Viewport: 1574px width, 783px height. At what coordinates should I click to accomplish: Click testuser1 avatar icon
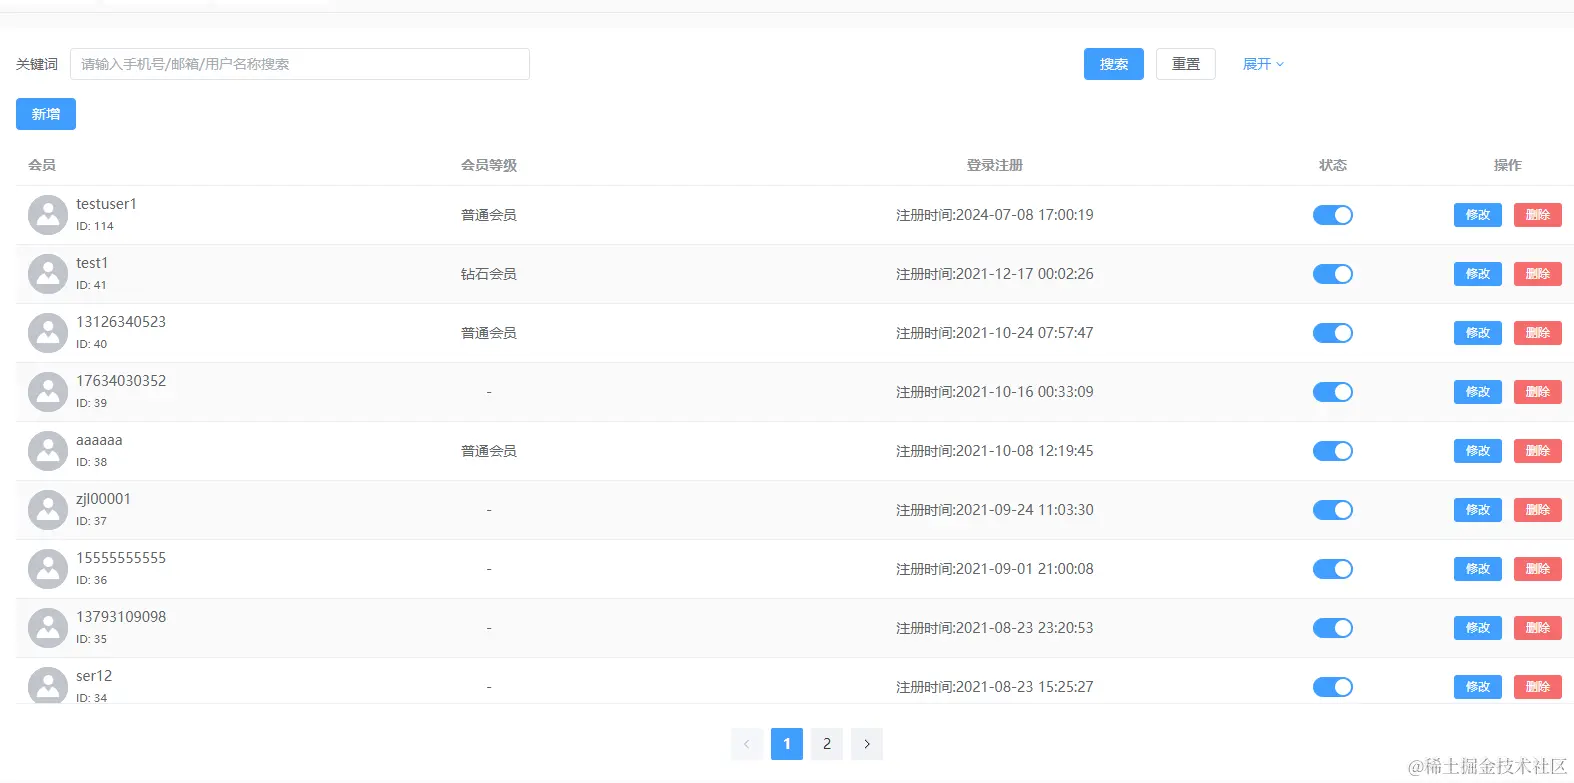[48, 215]
